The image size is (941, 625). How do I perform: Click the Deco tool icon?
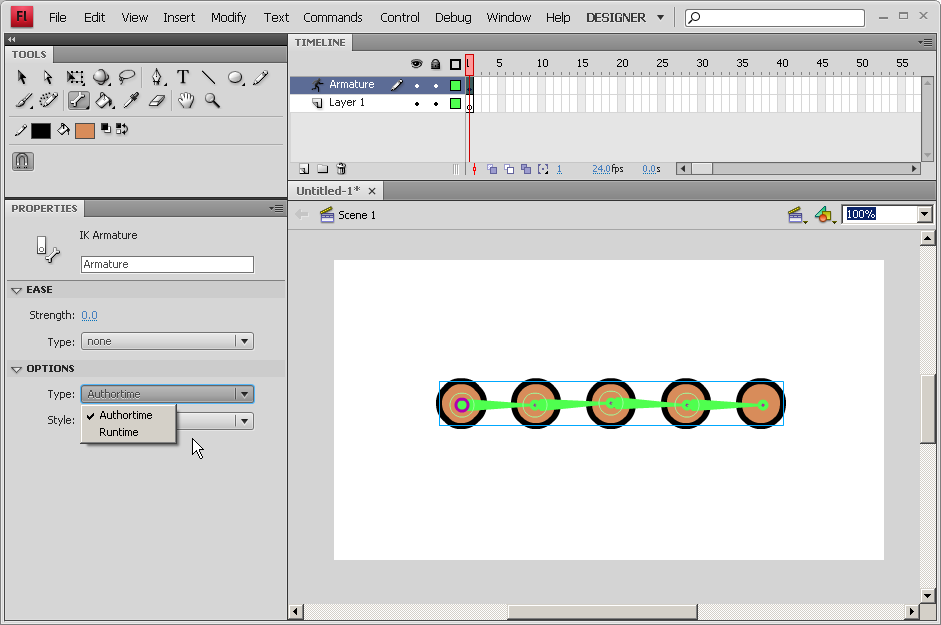(48, 101)
